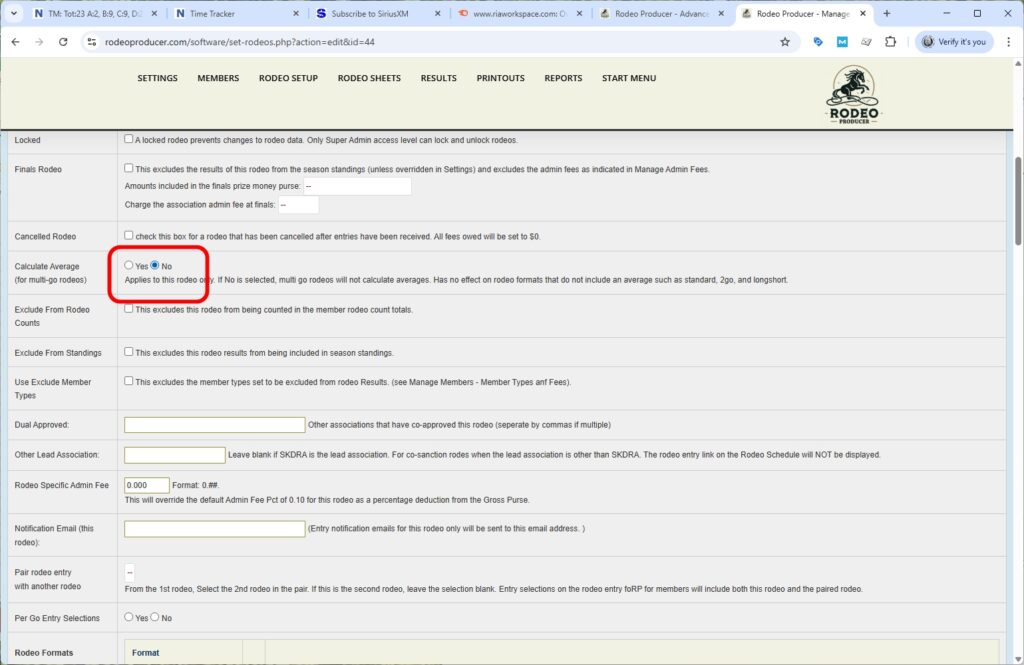The width and height of the screenshot is (1024, 665).
Task: Open the browser extensions puzzle icon
Action: pos(891,42)
